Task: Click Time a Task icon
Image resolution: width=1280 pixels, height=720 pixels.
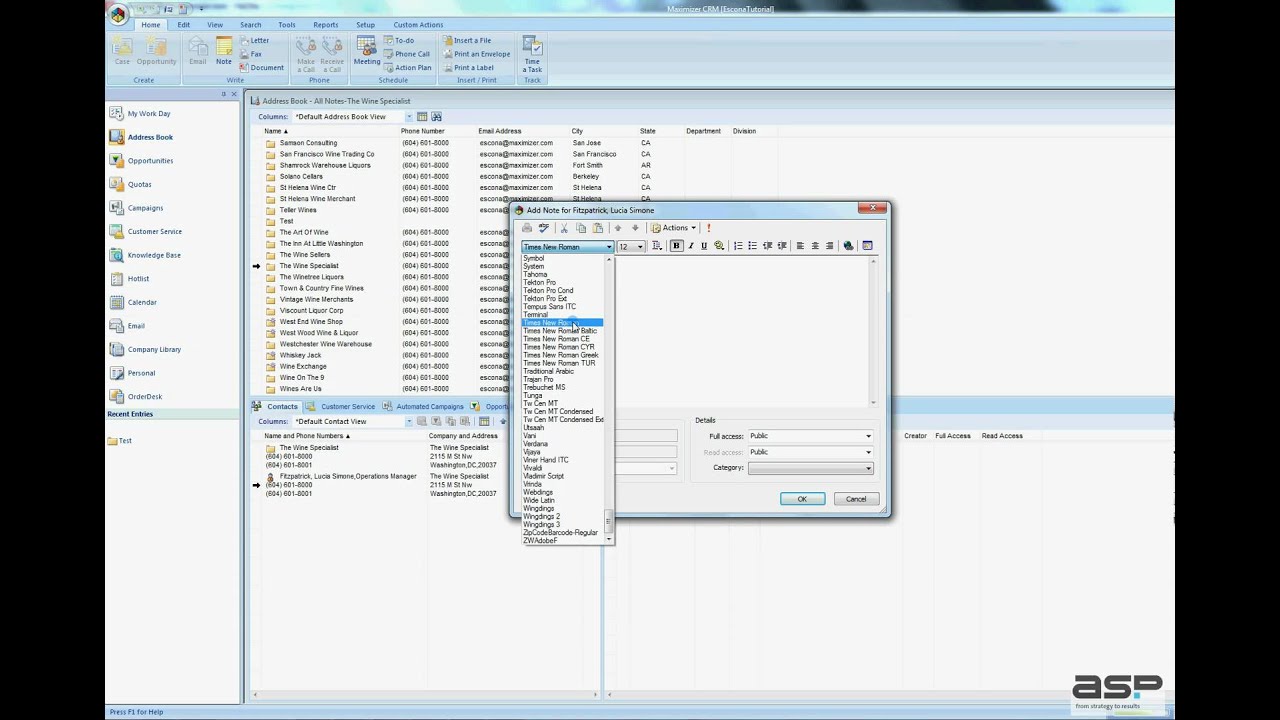Action: [532, 54]
